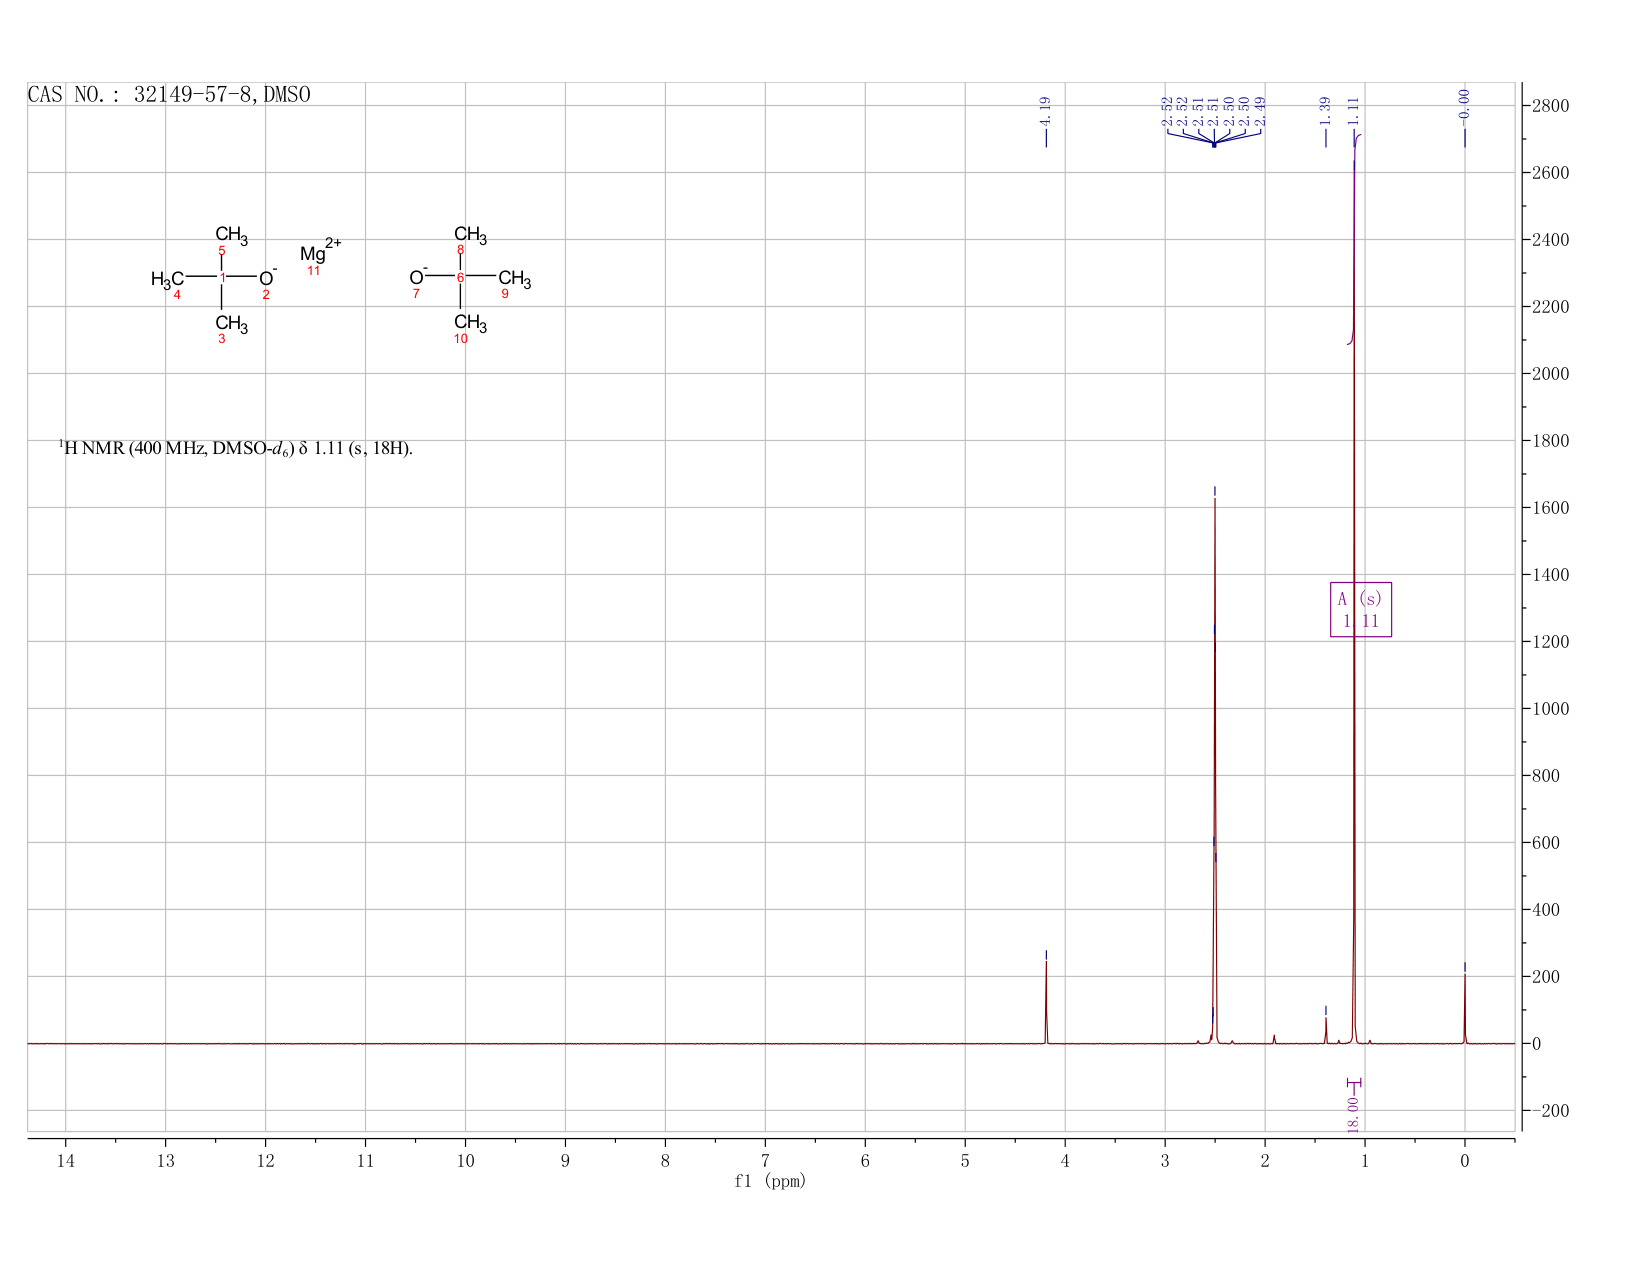The image size is (1650, 1275).
Task: Select the CAS NO. 32149-57-8 title text
Action: [169, 95]
